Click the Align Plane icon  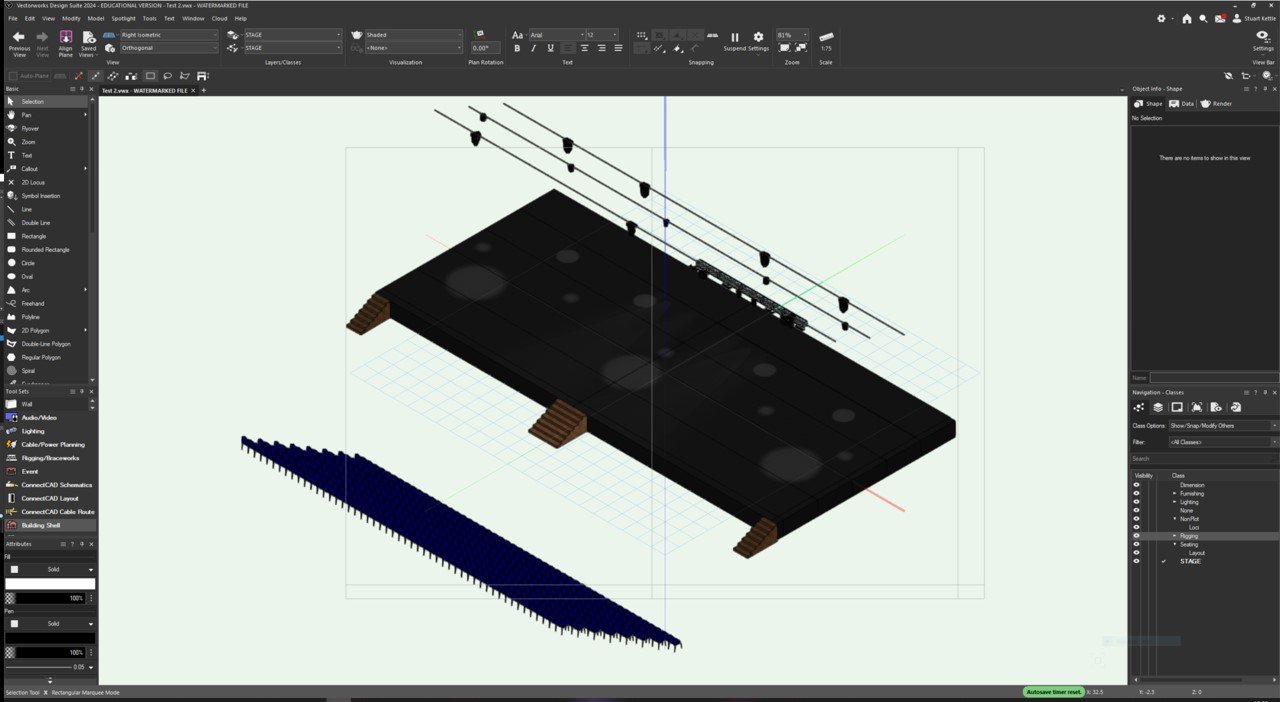coord(66,41)
